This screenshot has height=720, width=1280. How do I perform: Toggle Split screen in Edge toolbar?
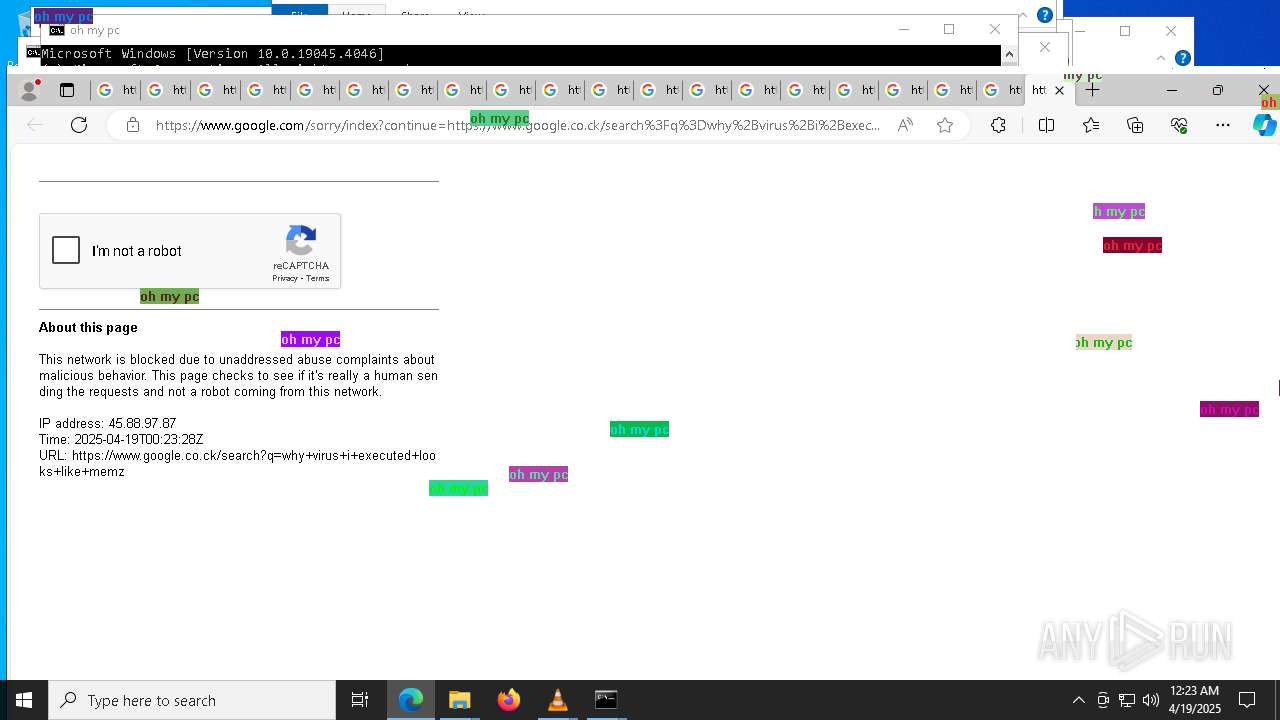coord(1046,125)
